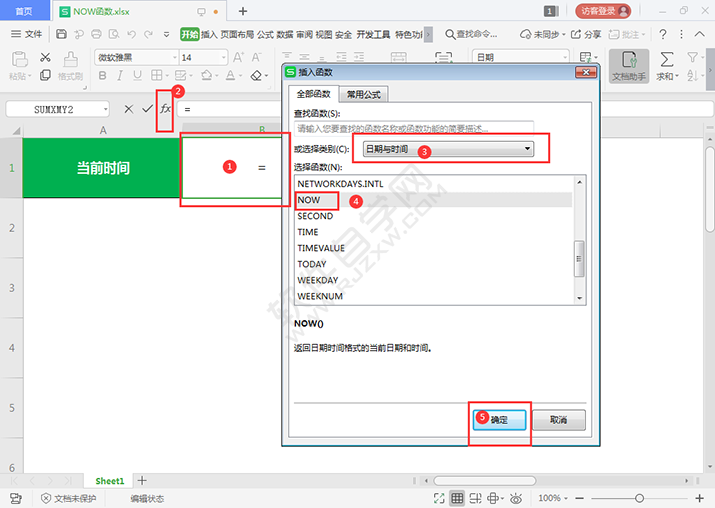Click the Save icon in quick toolbar

coord(61,34)
